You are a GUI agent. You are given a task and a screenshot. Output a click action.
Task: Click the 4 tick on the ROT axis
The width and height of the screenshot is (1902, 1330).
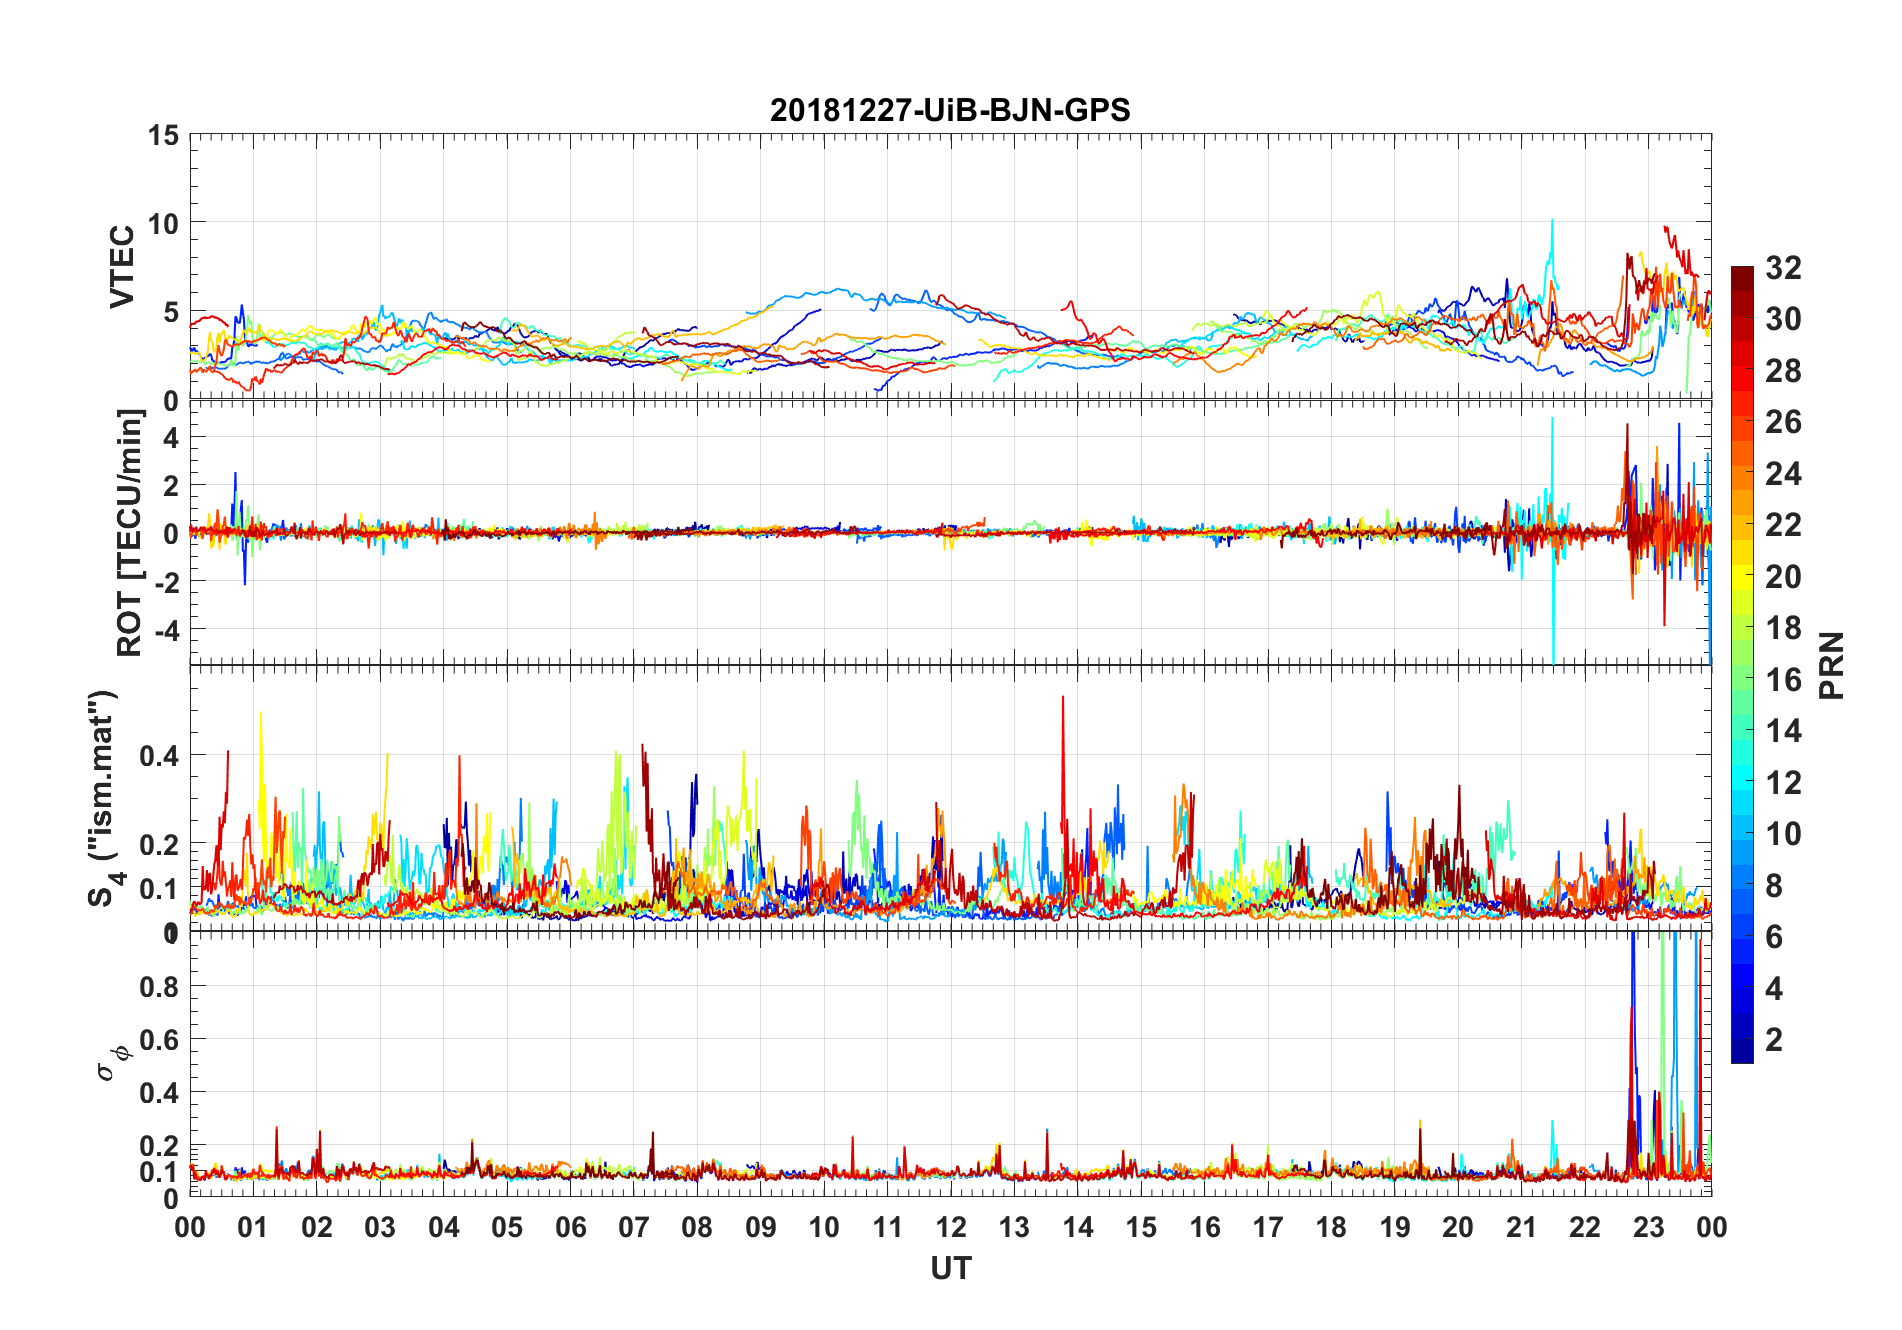171,438
